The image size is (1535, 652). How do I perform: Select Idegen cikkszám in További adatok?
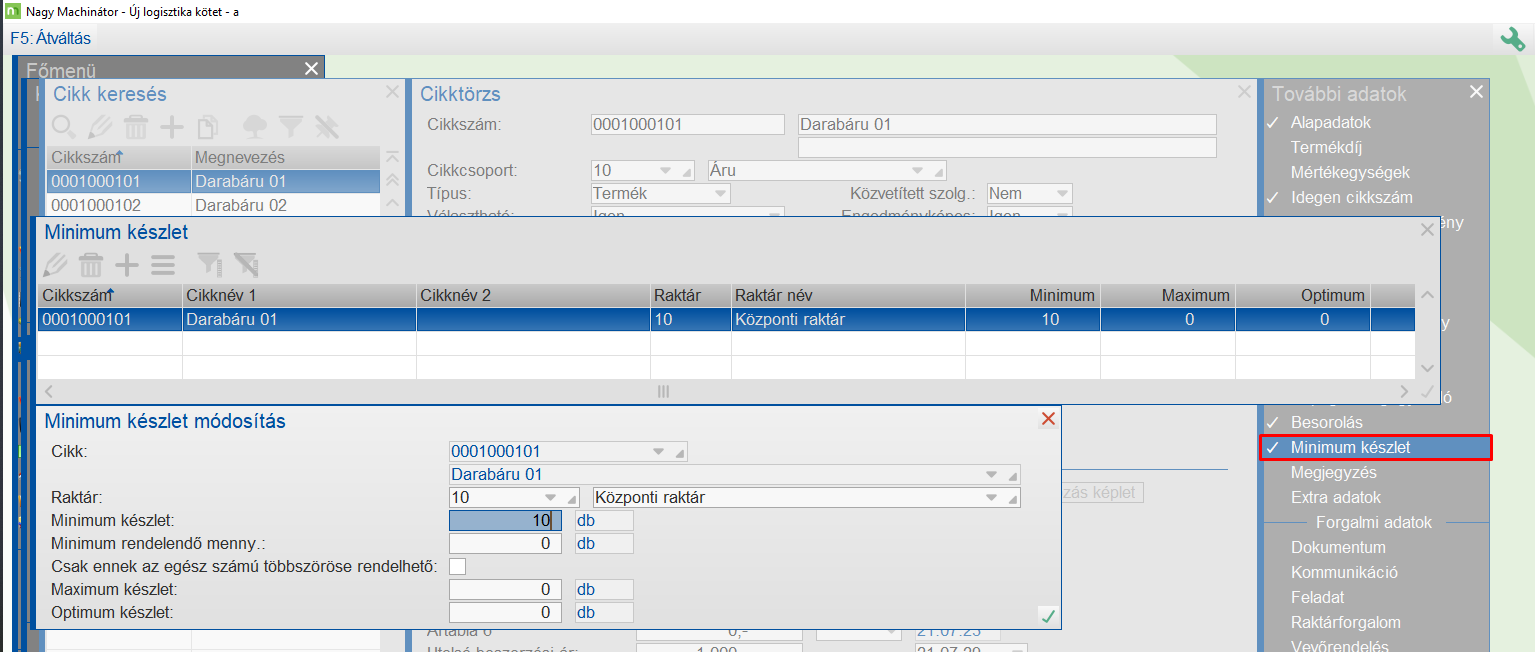click(x=1351, y=198)
